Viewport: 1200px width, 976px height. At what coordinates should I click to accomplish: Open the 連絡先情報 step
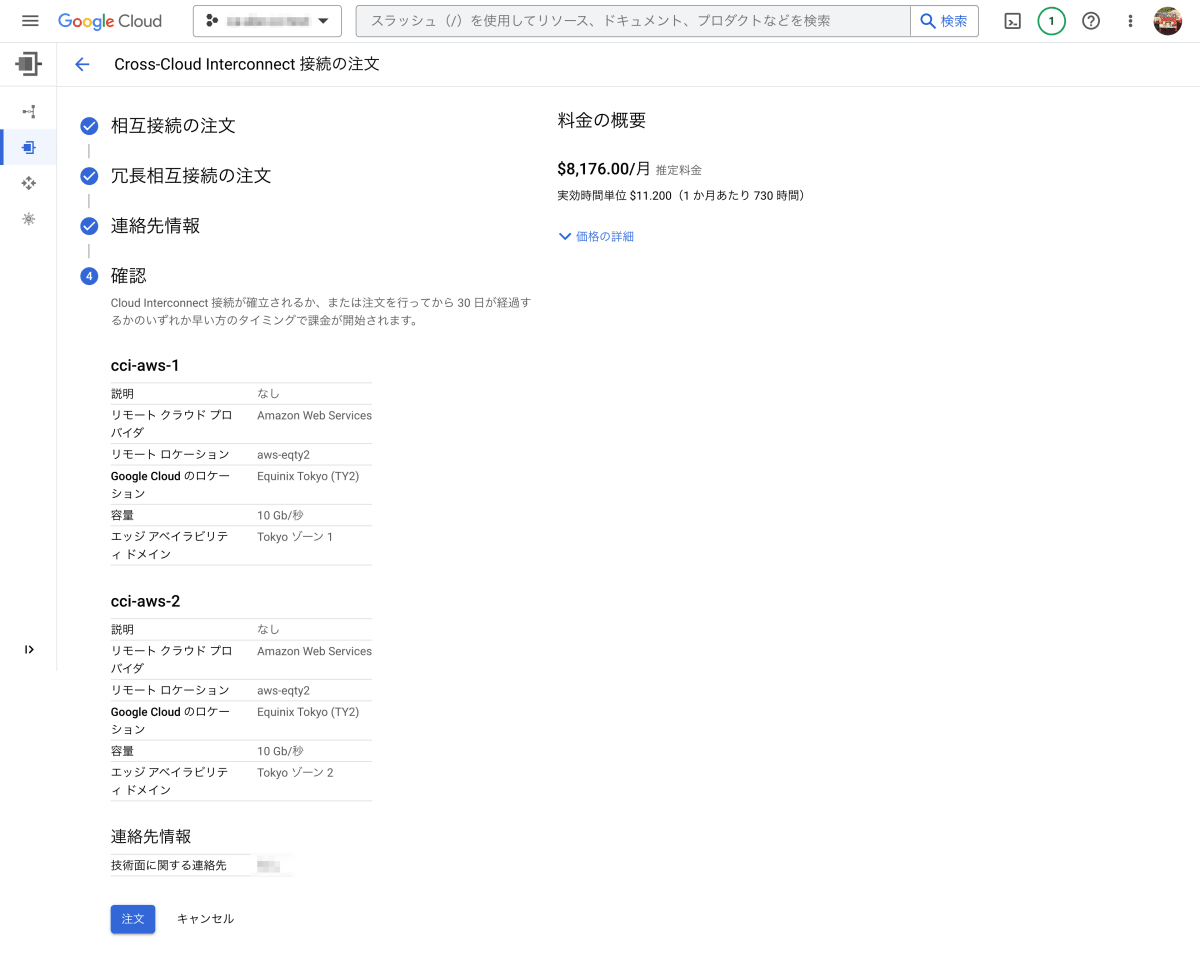click(155, 226)
